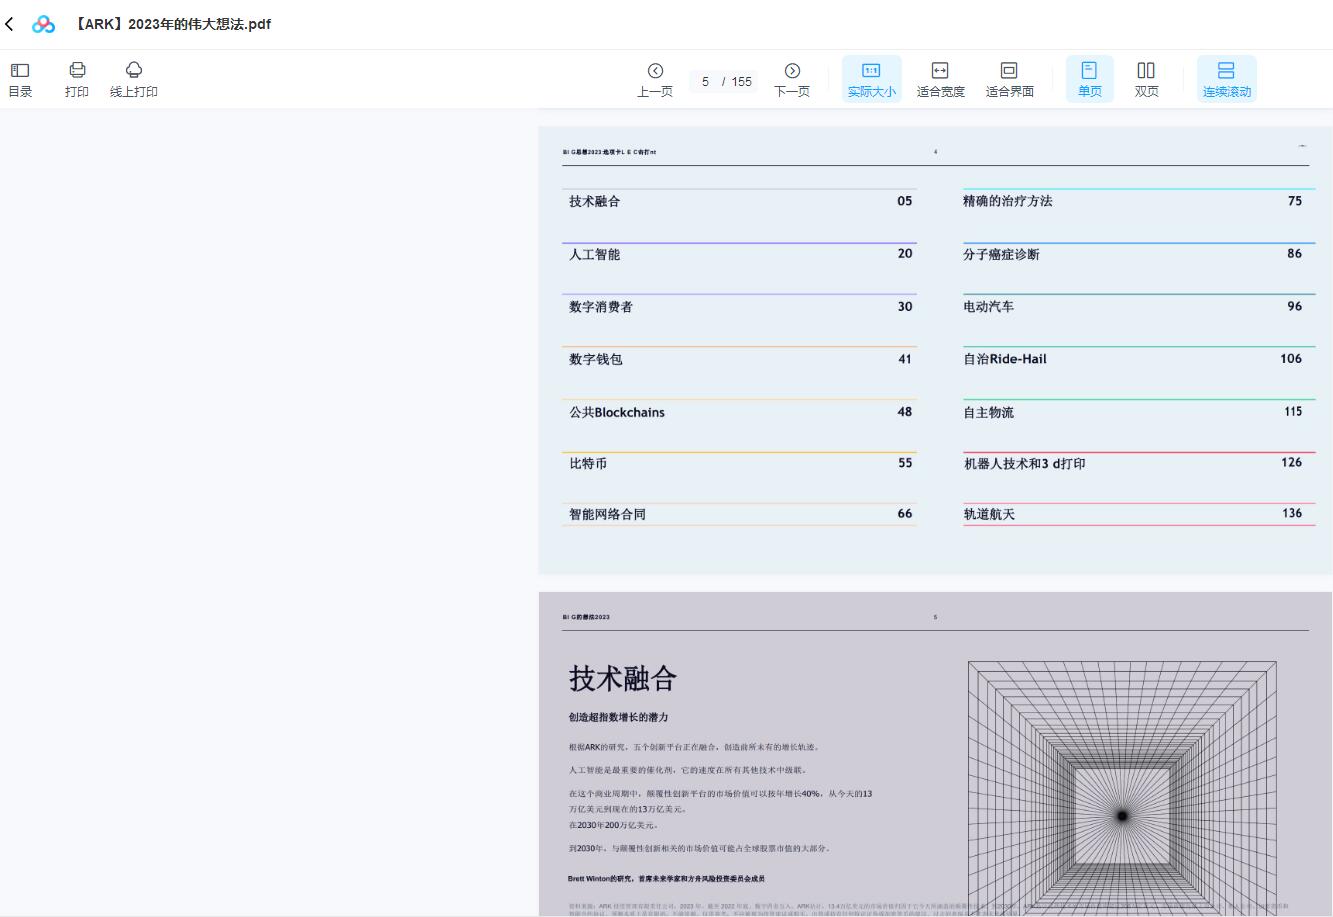
Task: Switch to 单页 single page mode
Action: [1089, 79]
